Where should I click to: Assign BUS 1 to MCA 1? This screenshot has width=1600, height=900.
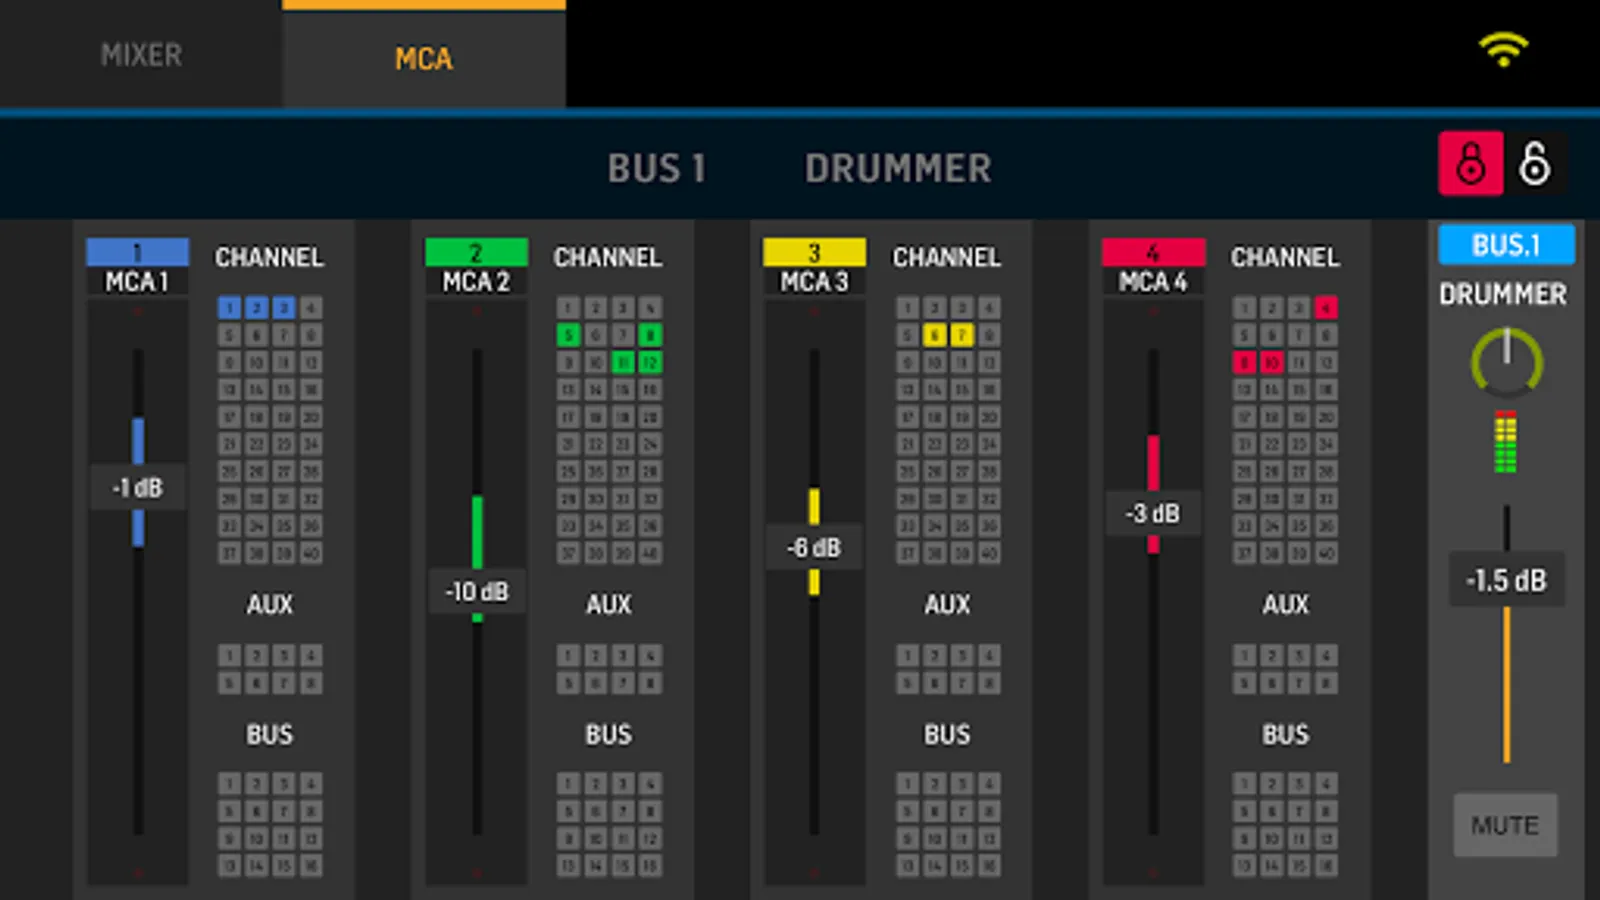click(x=229, y=784)
